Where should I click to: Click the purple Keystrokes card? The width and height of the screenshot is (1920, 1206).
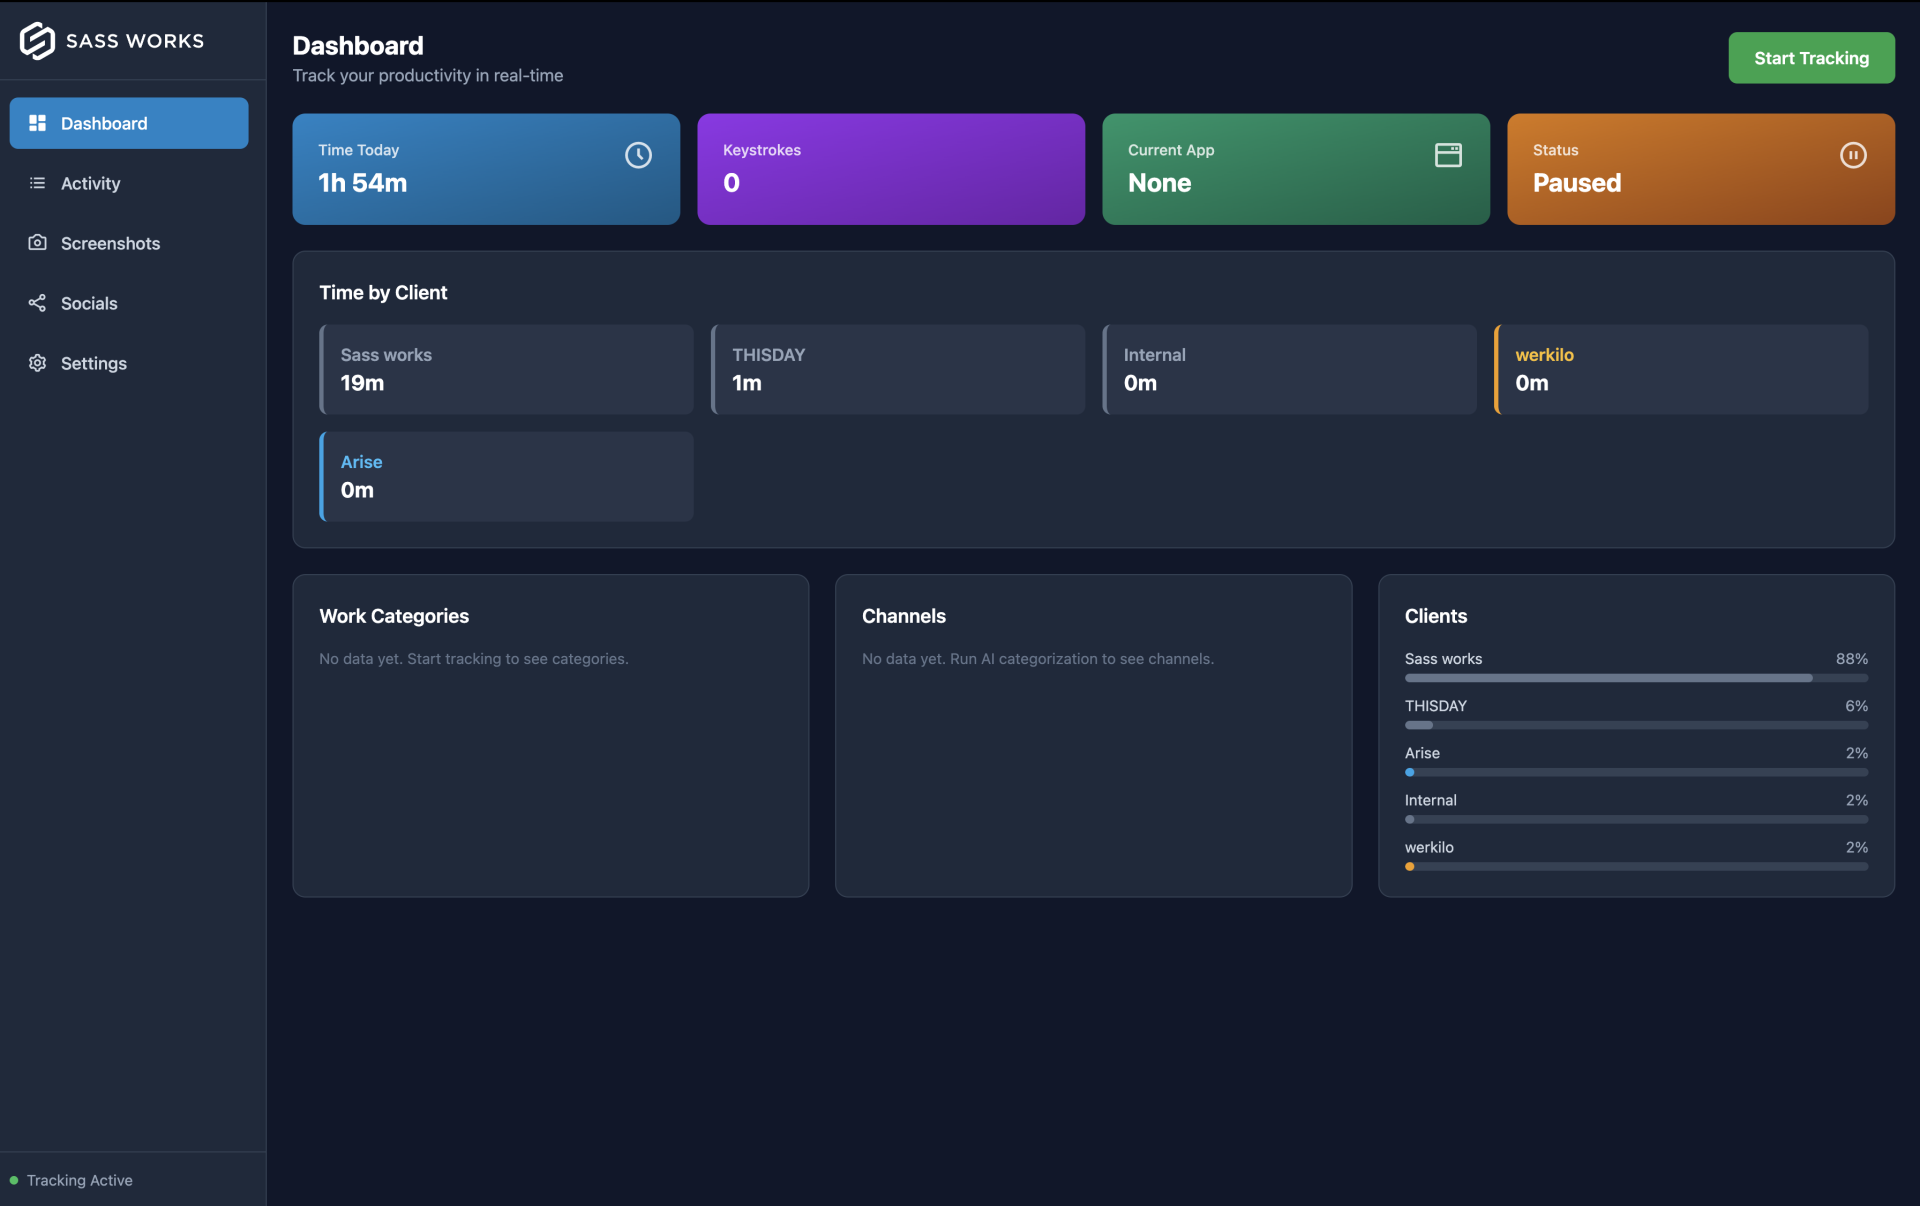coord(890,168)
